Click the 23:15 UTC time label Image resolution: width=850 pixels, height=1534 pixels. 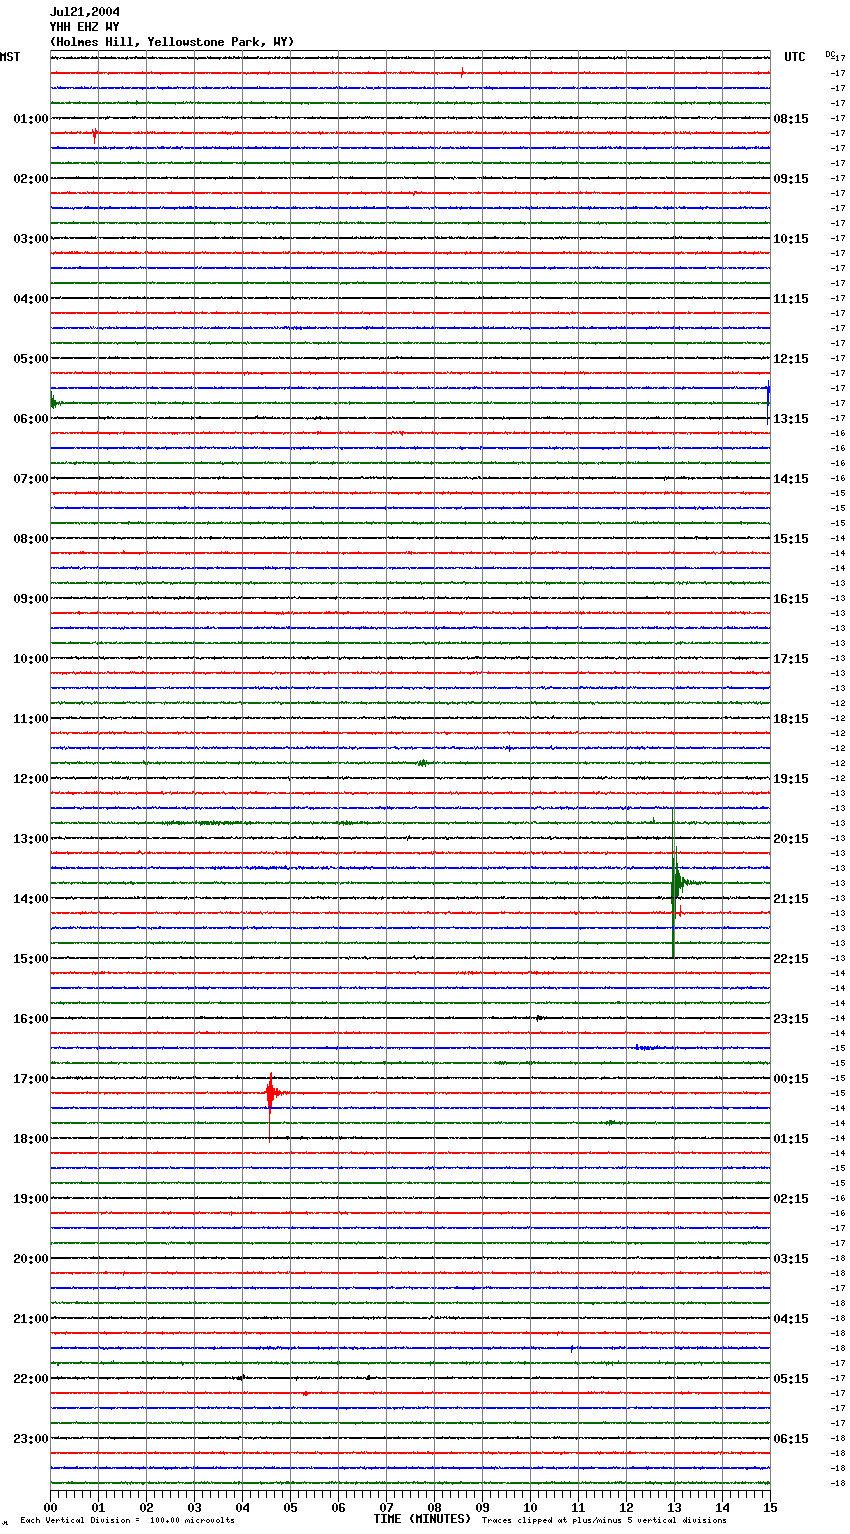(x=791, y=1019)
